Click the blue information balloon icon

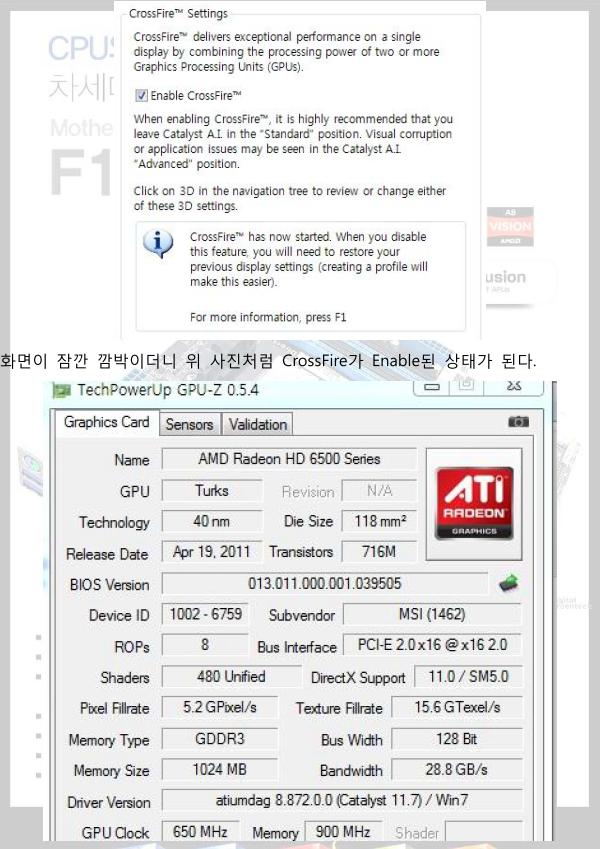[x=158, y=243]
